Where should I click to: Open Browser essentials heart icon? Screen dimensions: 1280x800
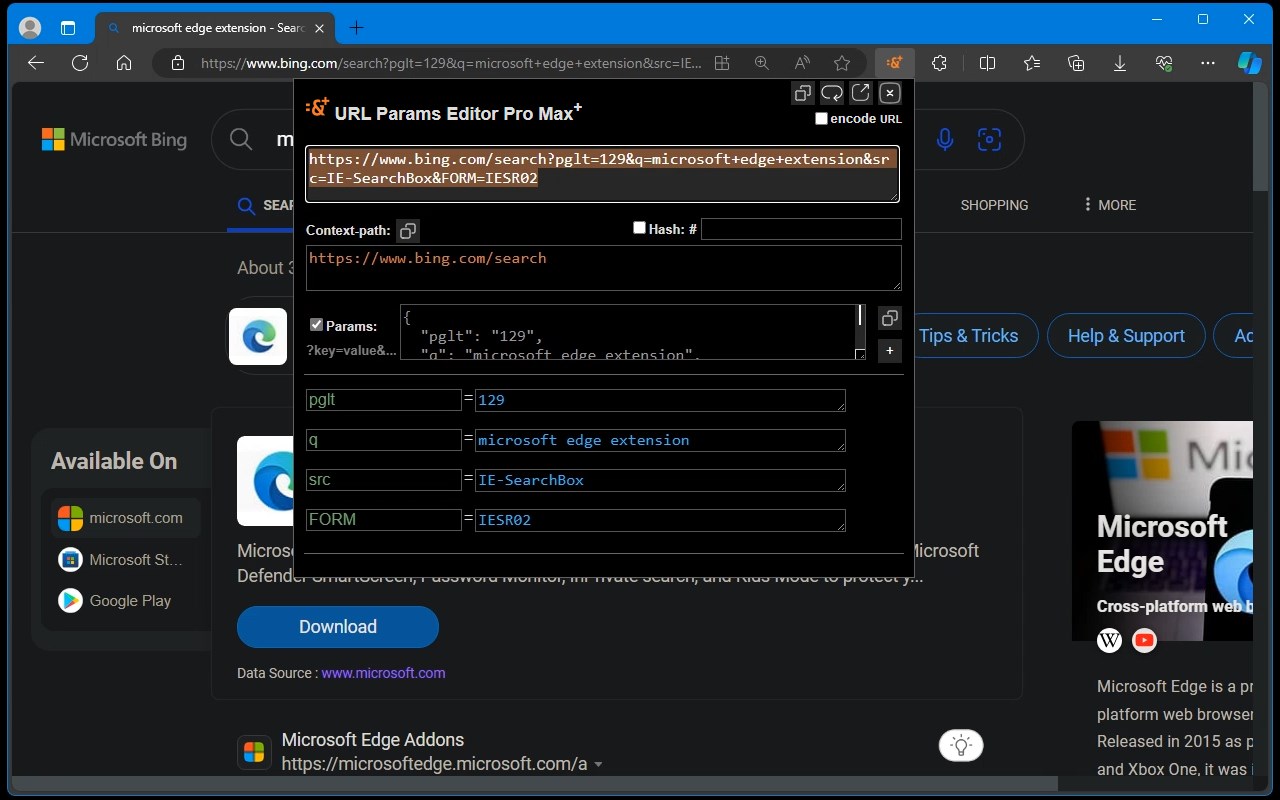[1164, 63]
